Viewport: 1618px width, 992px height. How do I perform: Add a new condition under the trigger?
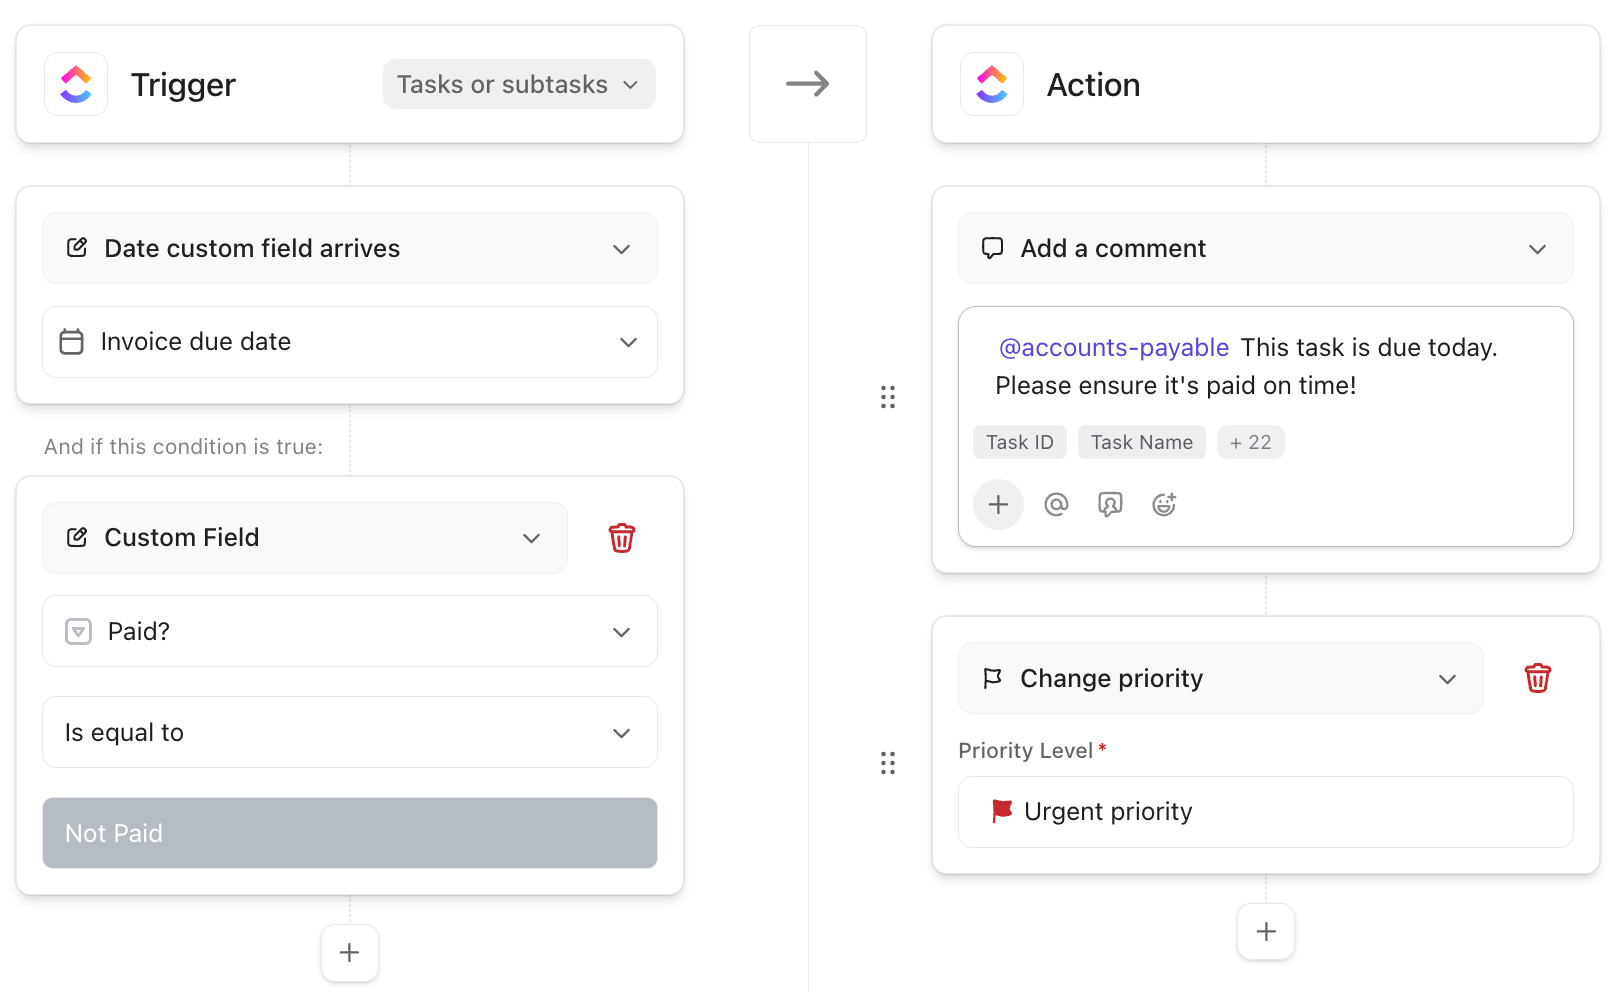(349, 953)
